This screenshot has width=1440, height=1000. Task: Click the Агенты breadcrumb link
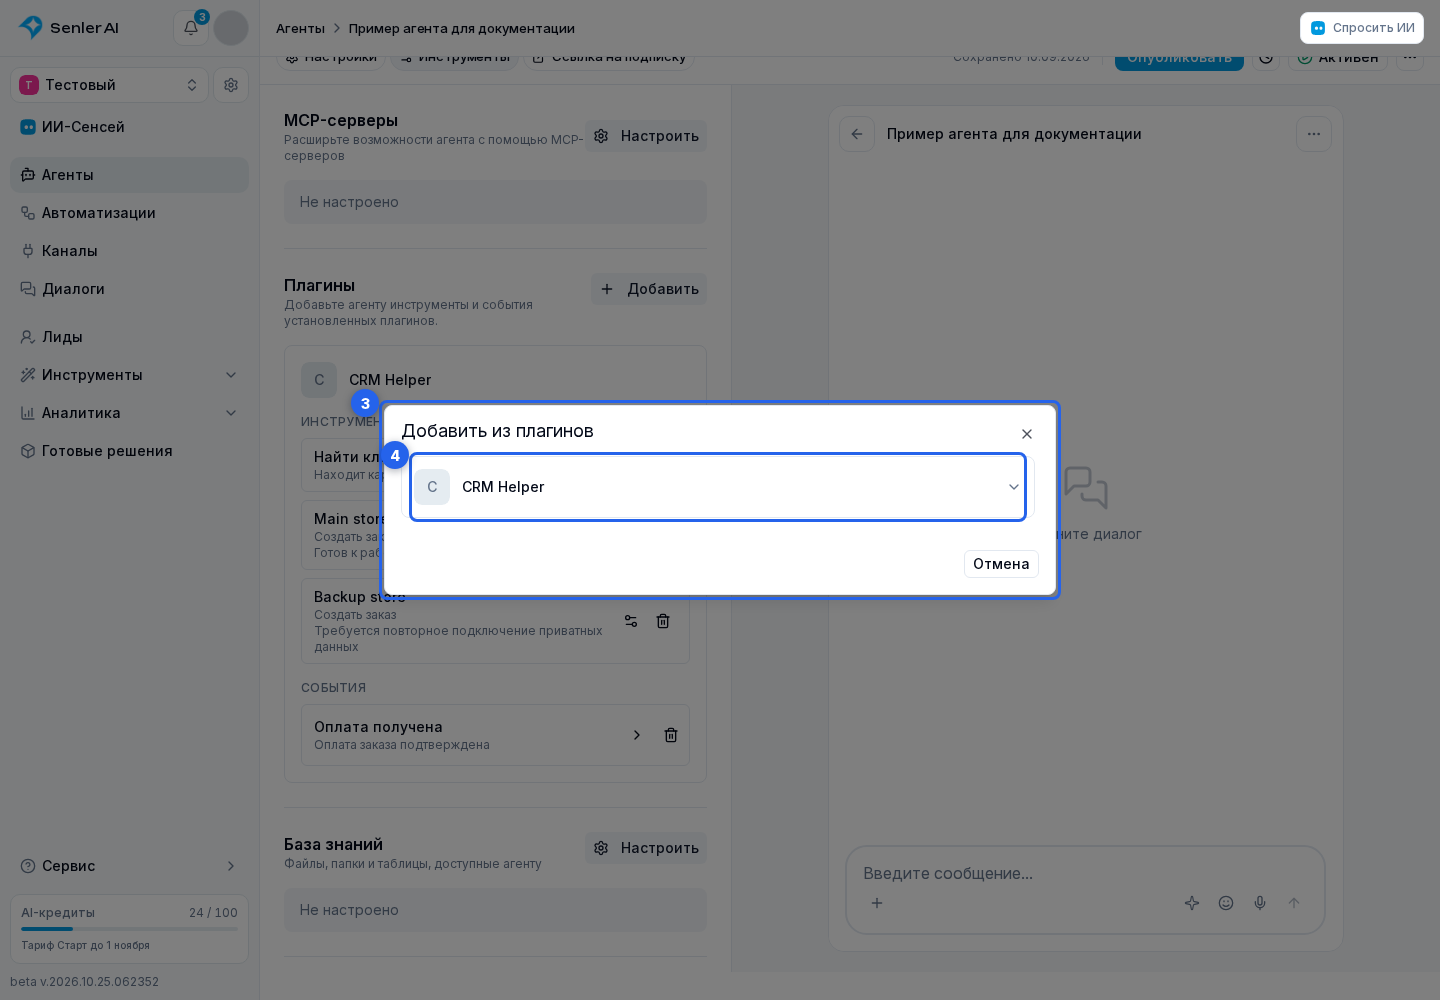pos(300,28)
